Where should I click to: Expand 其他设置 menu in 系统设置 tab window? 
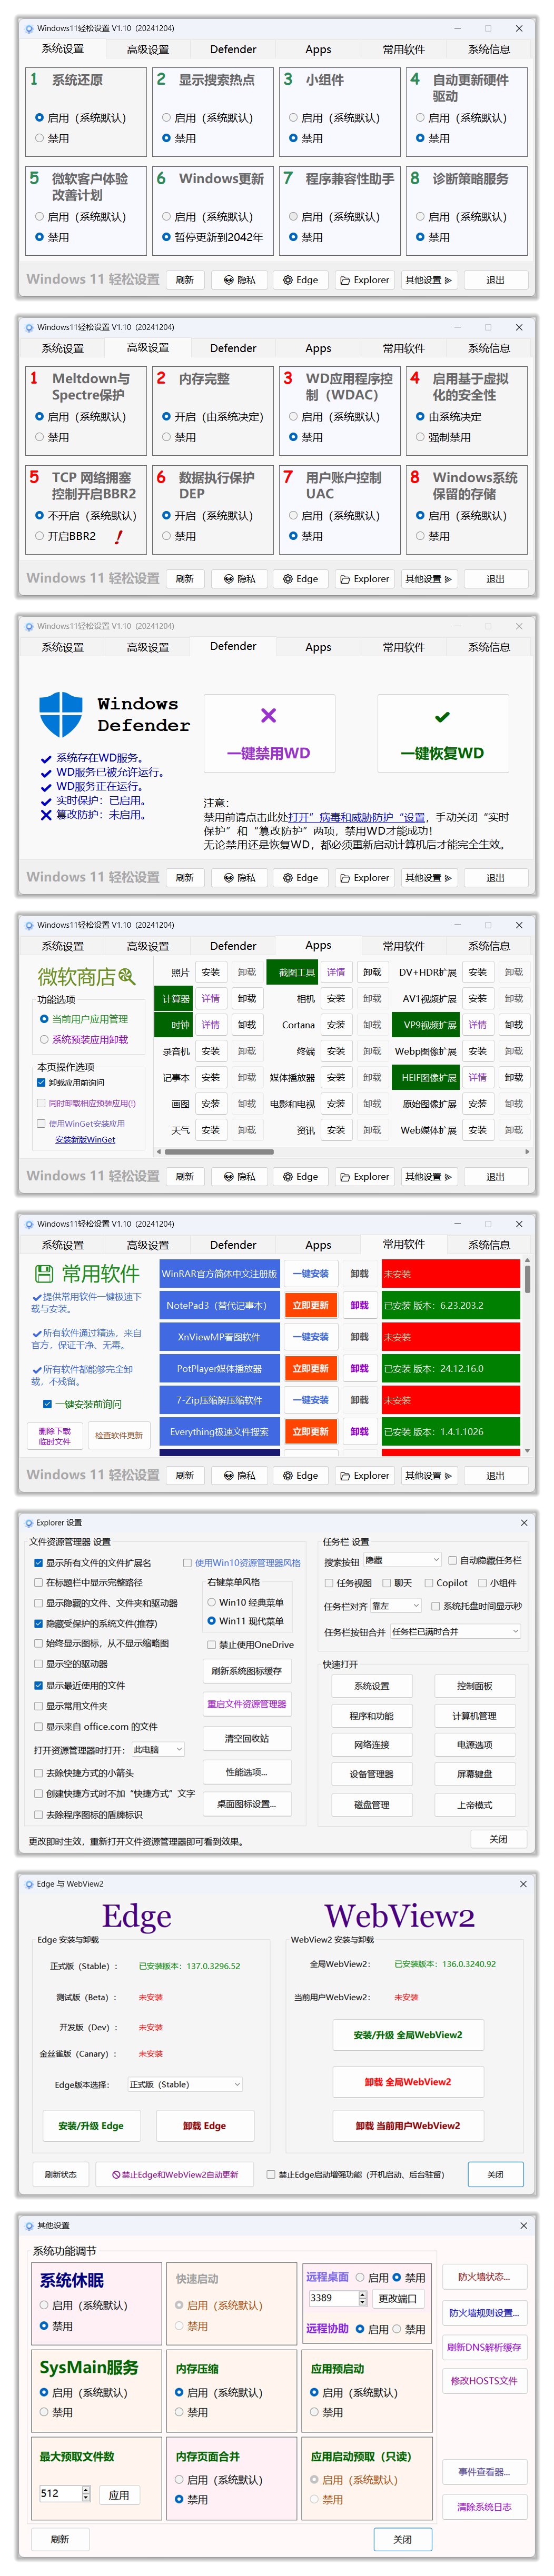tap(428, 280)
